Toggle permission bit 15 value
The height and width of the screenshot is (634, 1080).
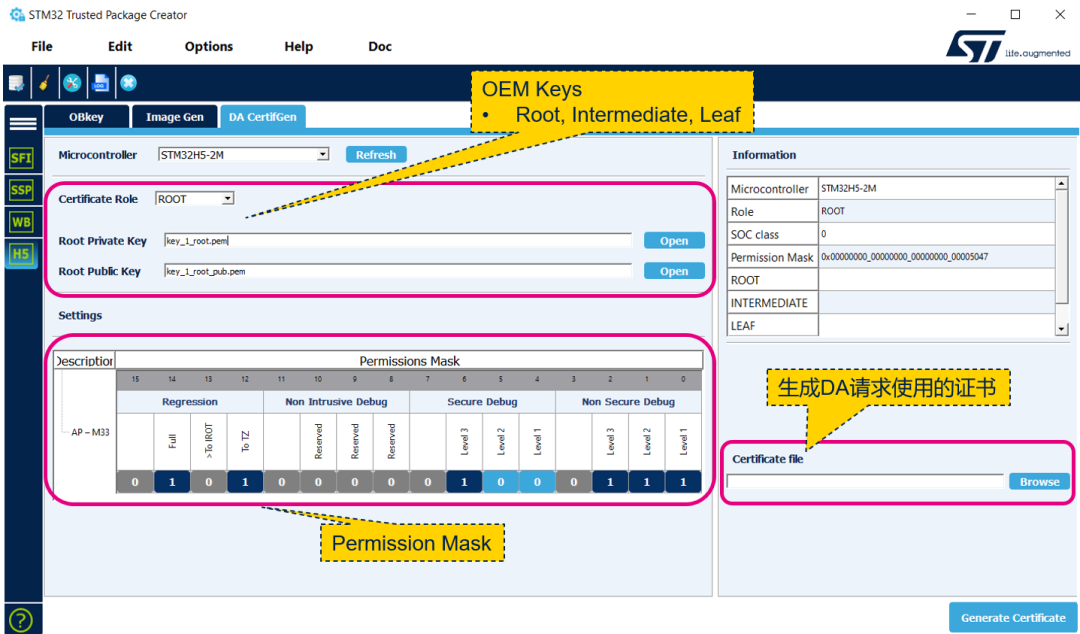pos(135,482)
